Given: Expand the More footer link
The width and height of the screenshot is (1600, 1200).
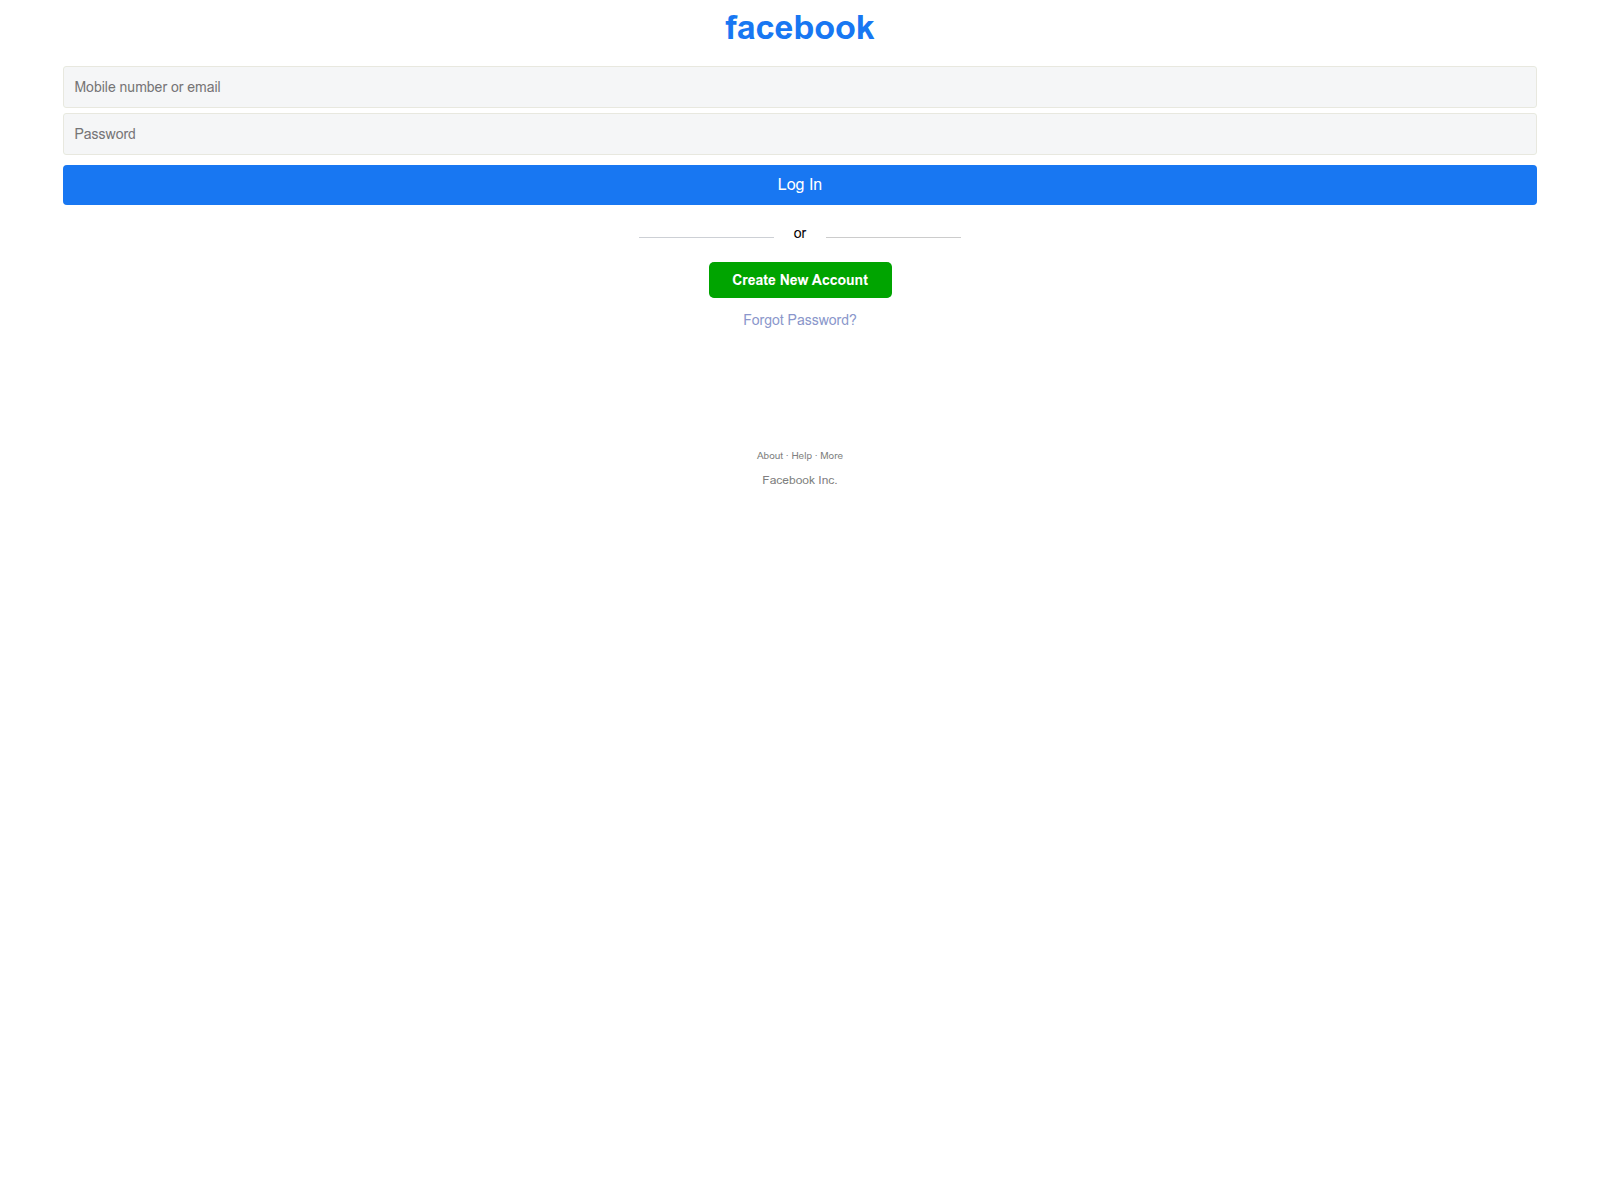Looking at the screenshot, I should tap(831, 456).
